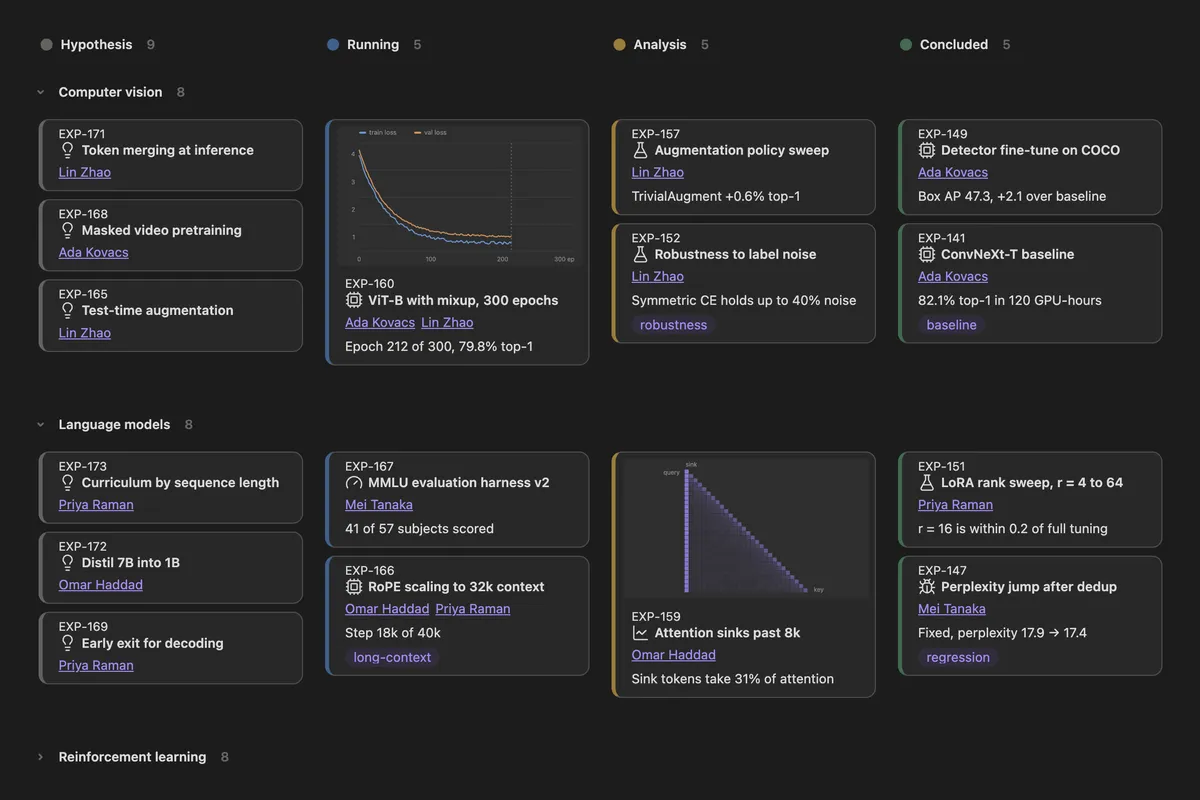Click 'Sink tokens take 31% of attention'
This screenshot has height=800, width=1200.
pyautogui.click(x=733, y=679)
